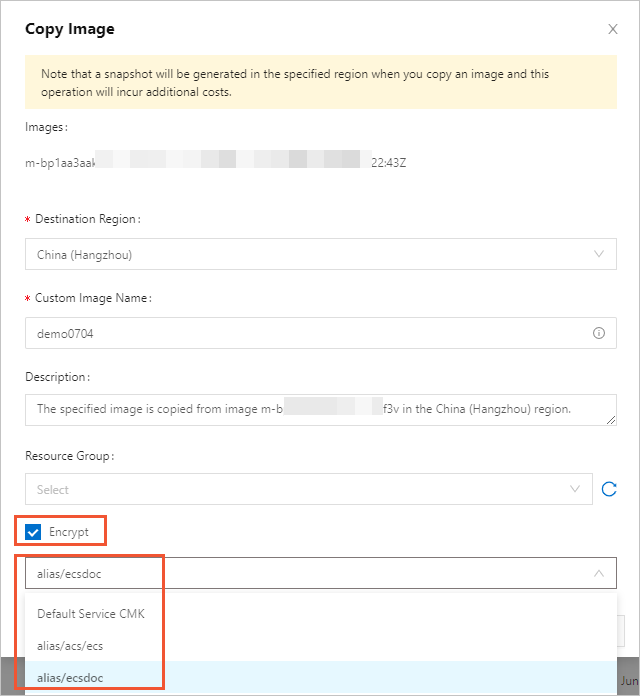Click the alias/ecsdoc encryption key combo box
This screenshot has width=640, height=696.
[300, 573]
